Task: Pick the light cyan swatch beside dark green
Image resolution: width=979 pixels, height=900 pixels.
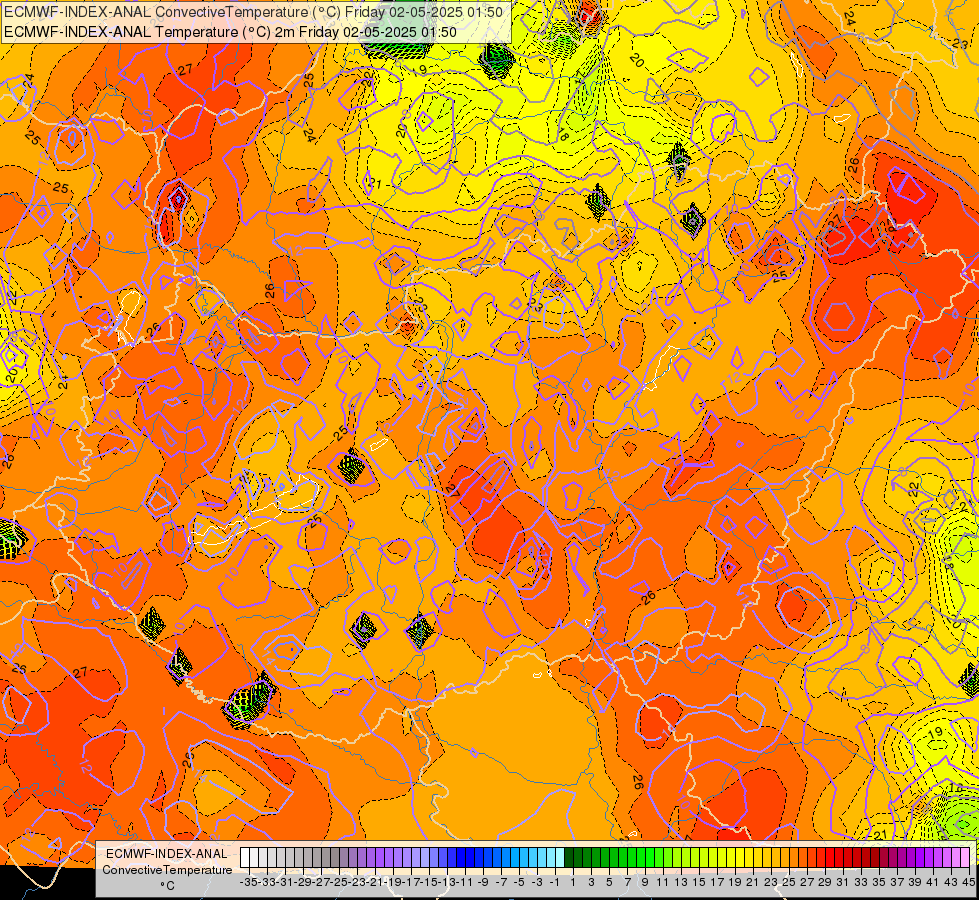Action: coord(560,858)
